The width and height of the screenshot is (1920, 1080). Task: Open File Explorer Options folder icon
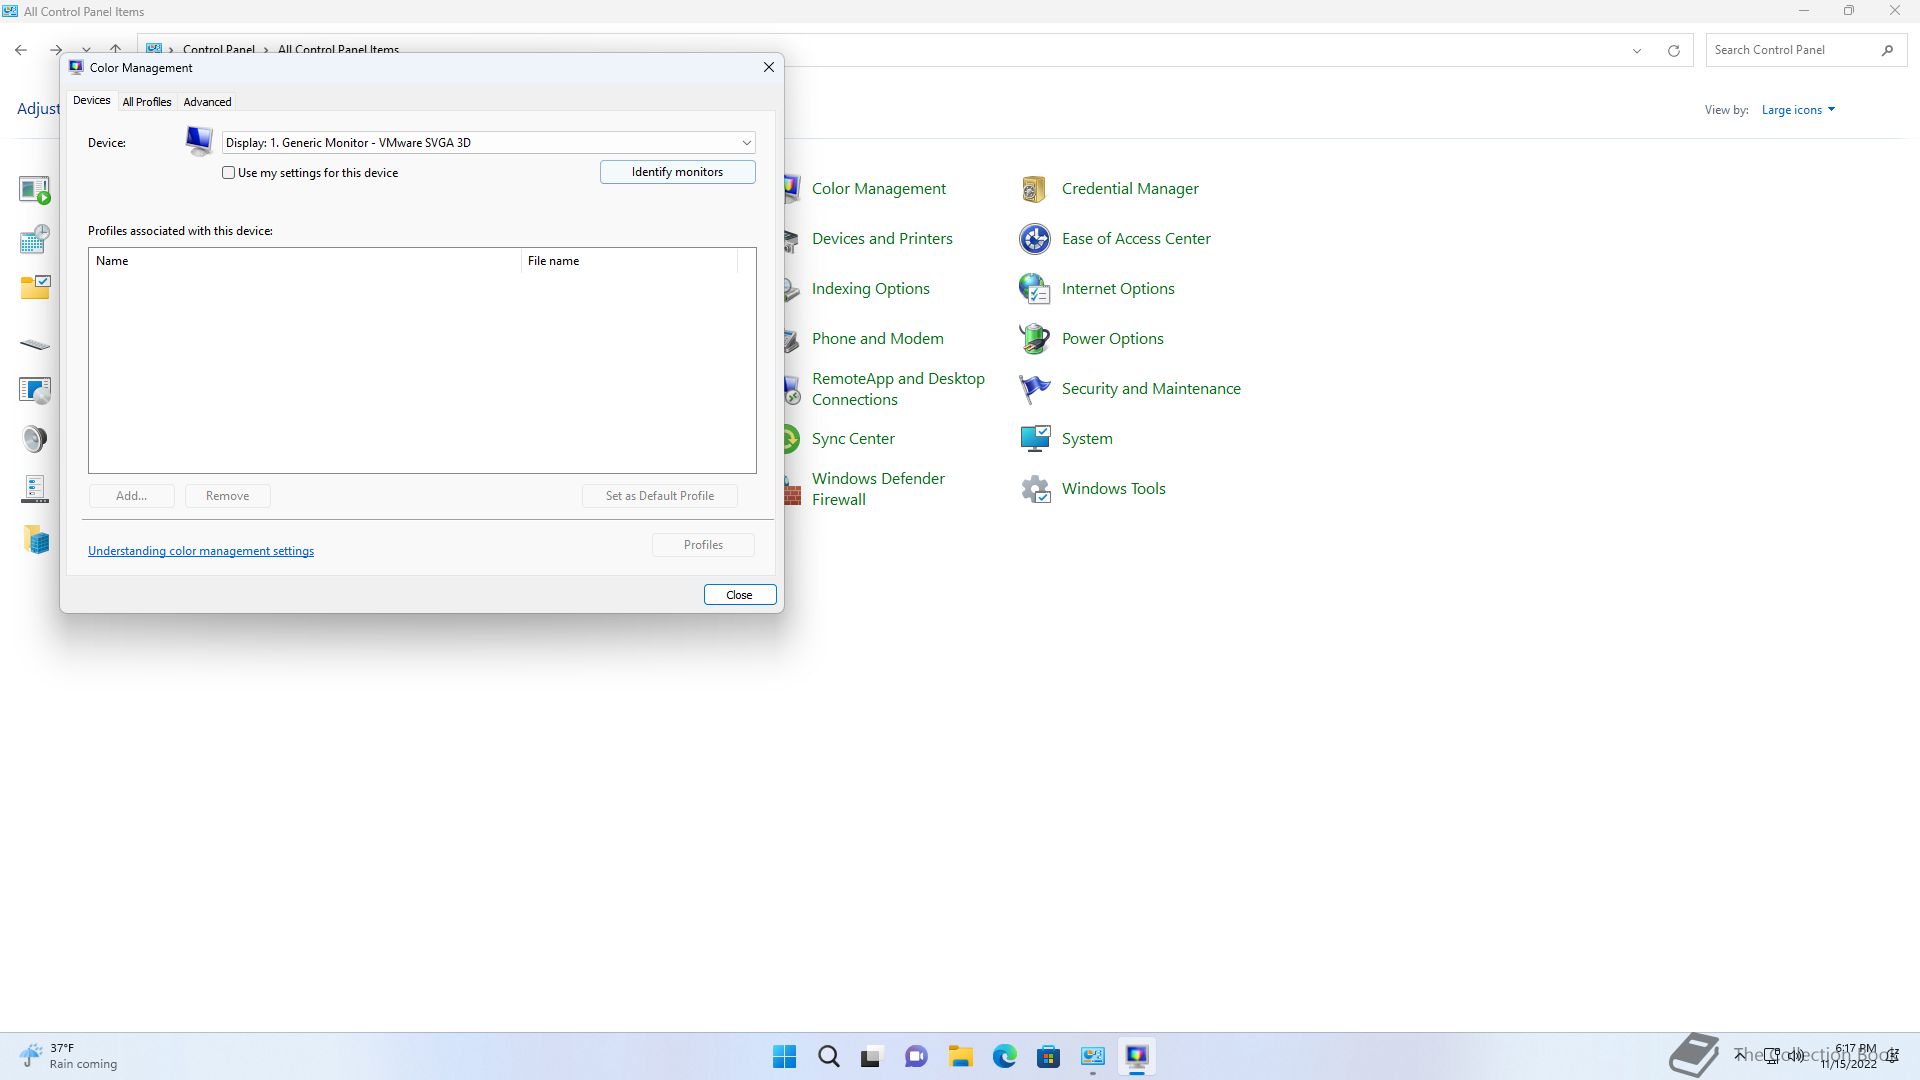tap(35, 288)
